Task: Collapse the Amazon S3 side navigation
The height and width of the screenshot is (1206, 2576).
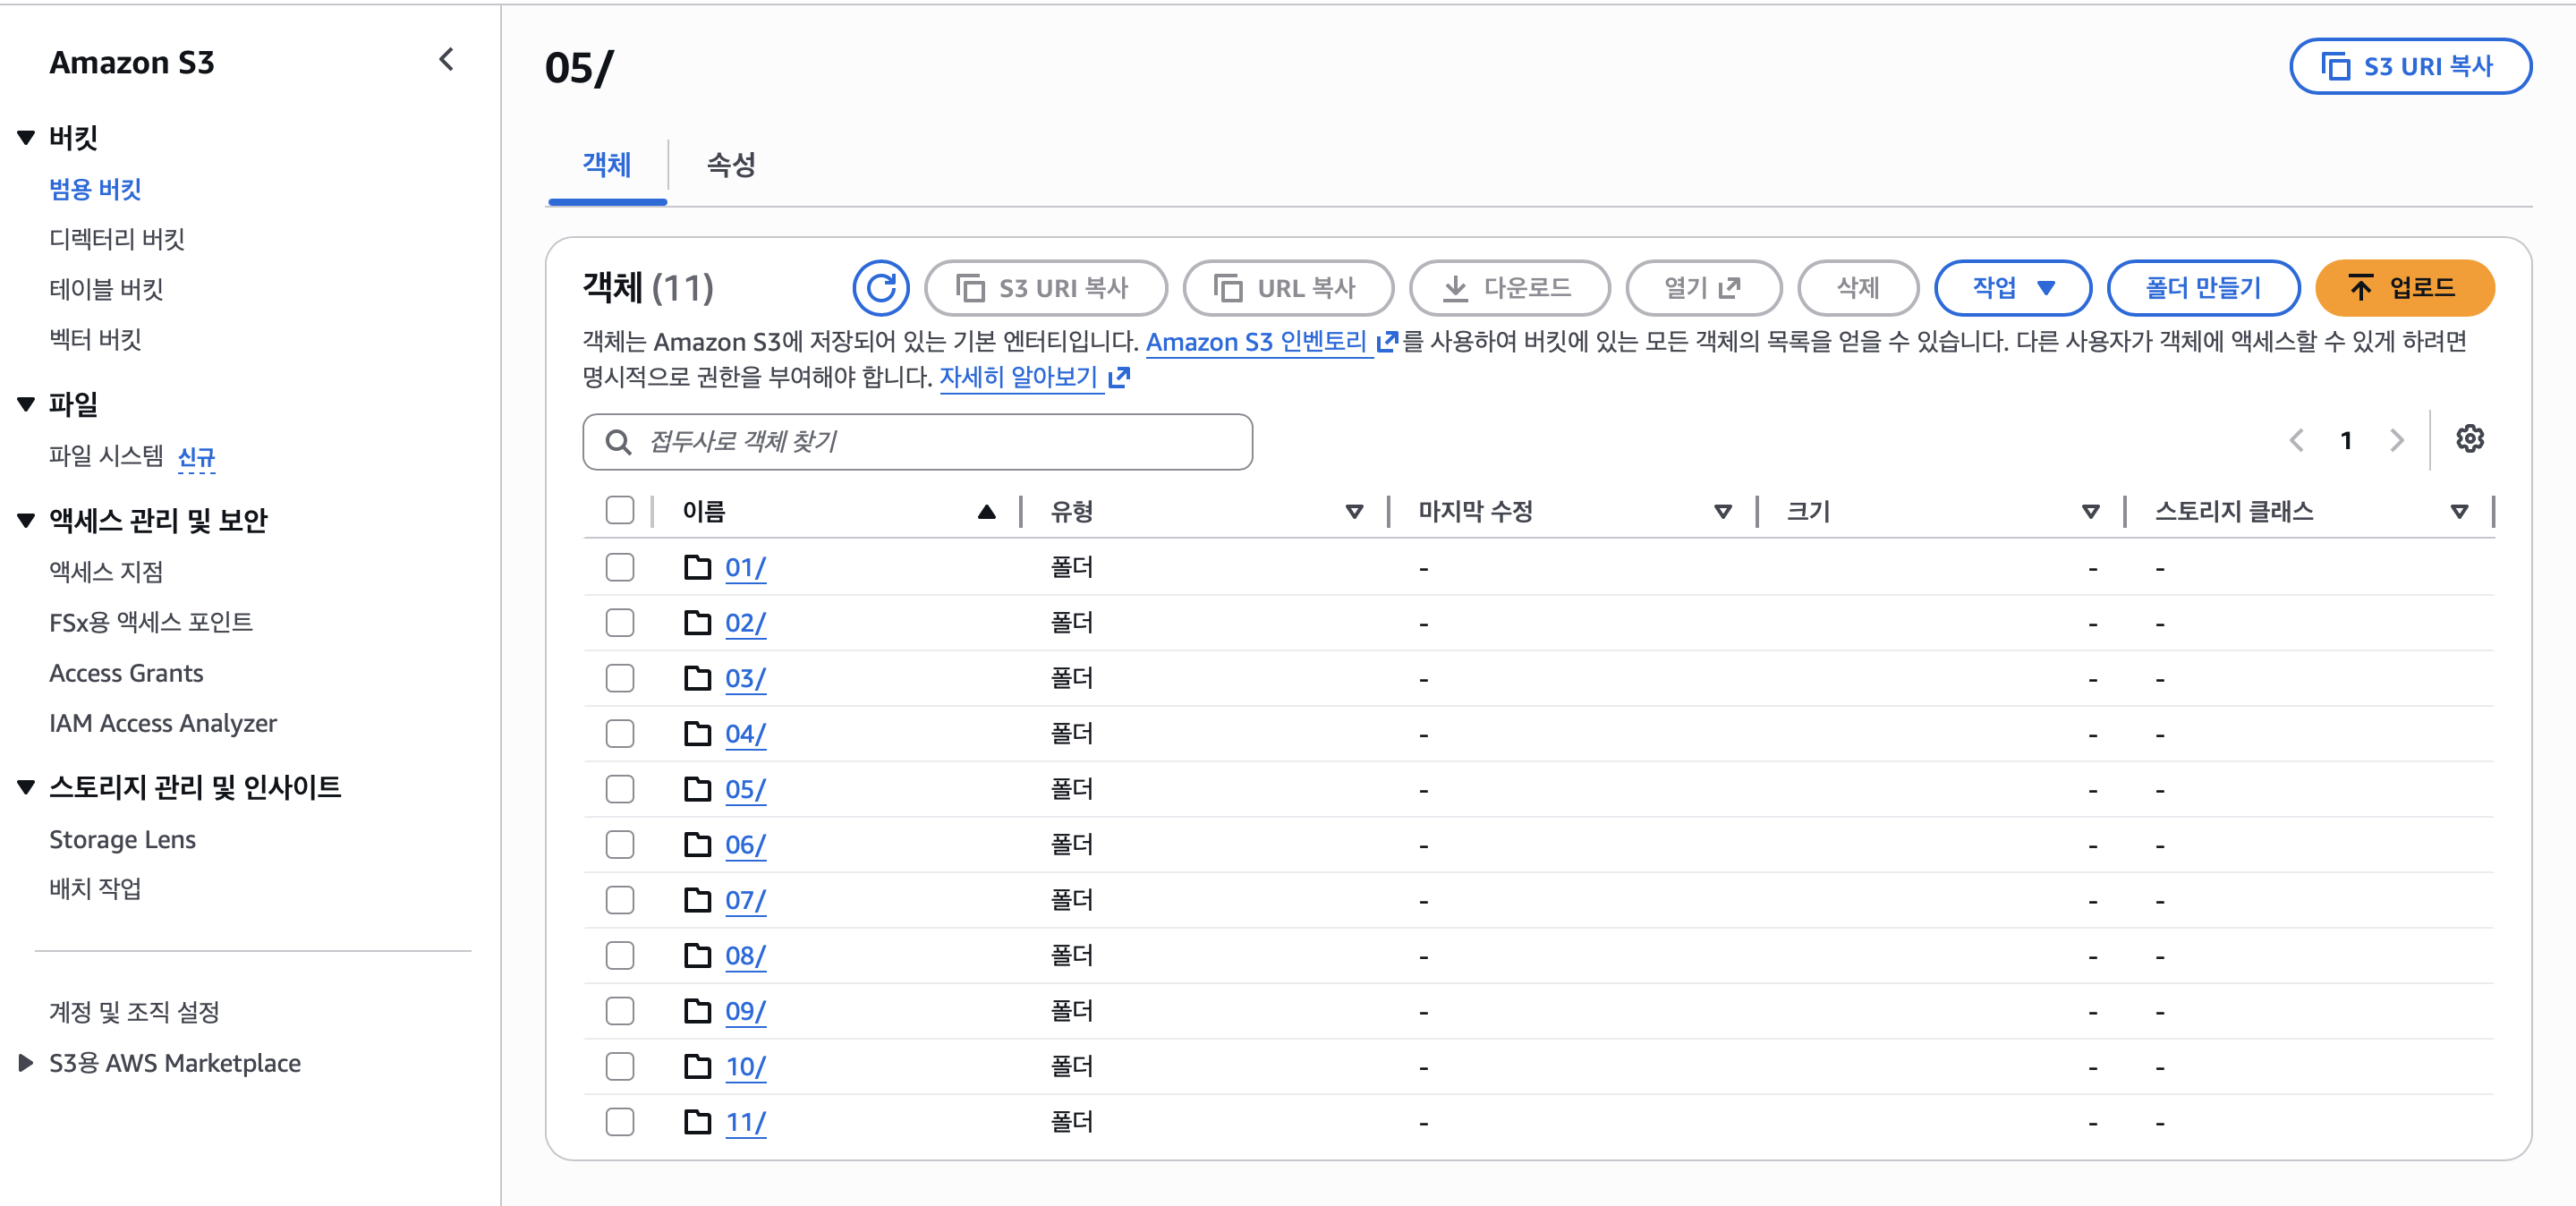Action: [x=446, y=60]
